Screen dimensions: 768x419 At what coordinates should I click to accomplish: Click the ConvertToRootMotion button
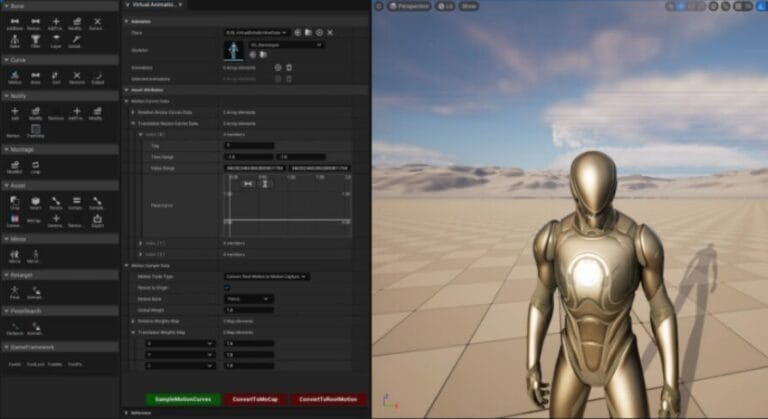[x=328, y=399]
